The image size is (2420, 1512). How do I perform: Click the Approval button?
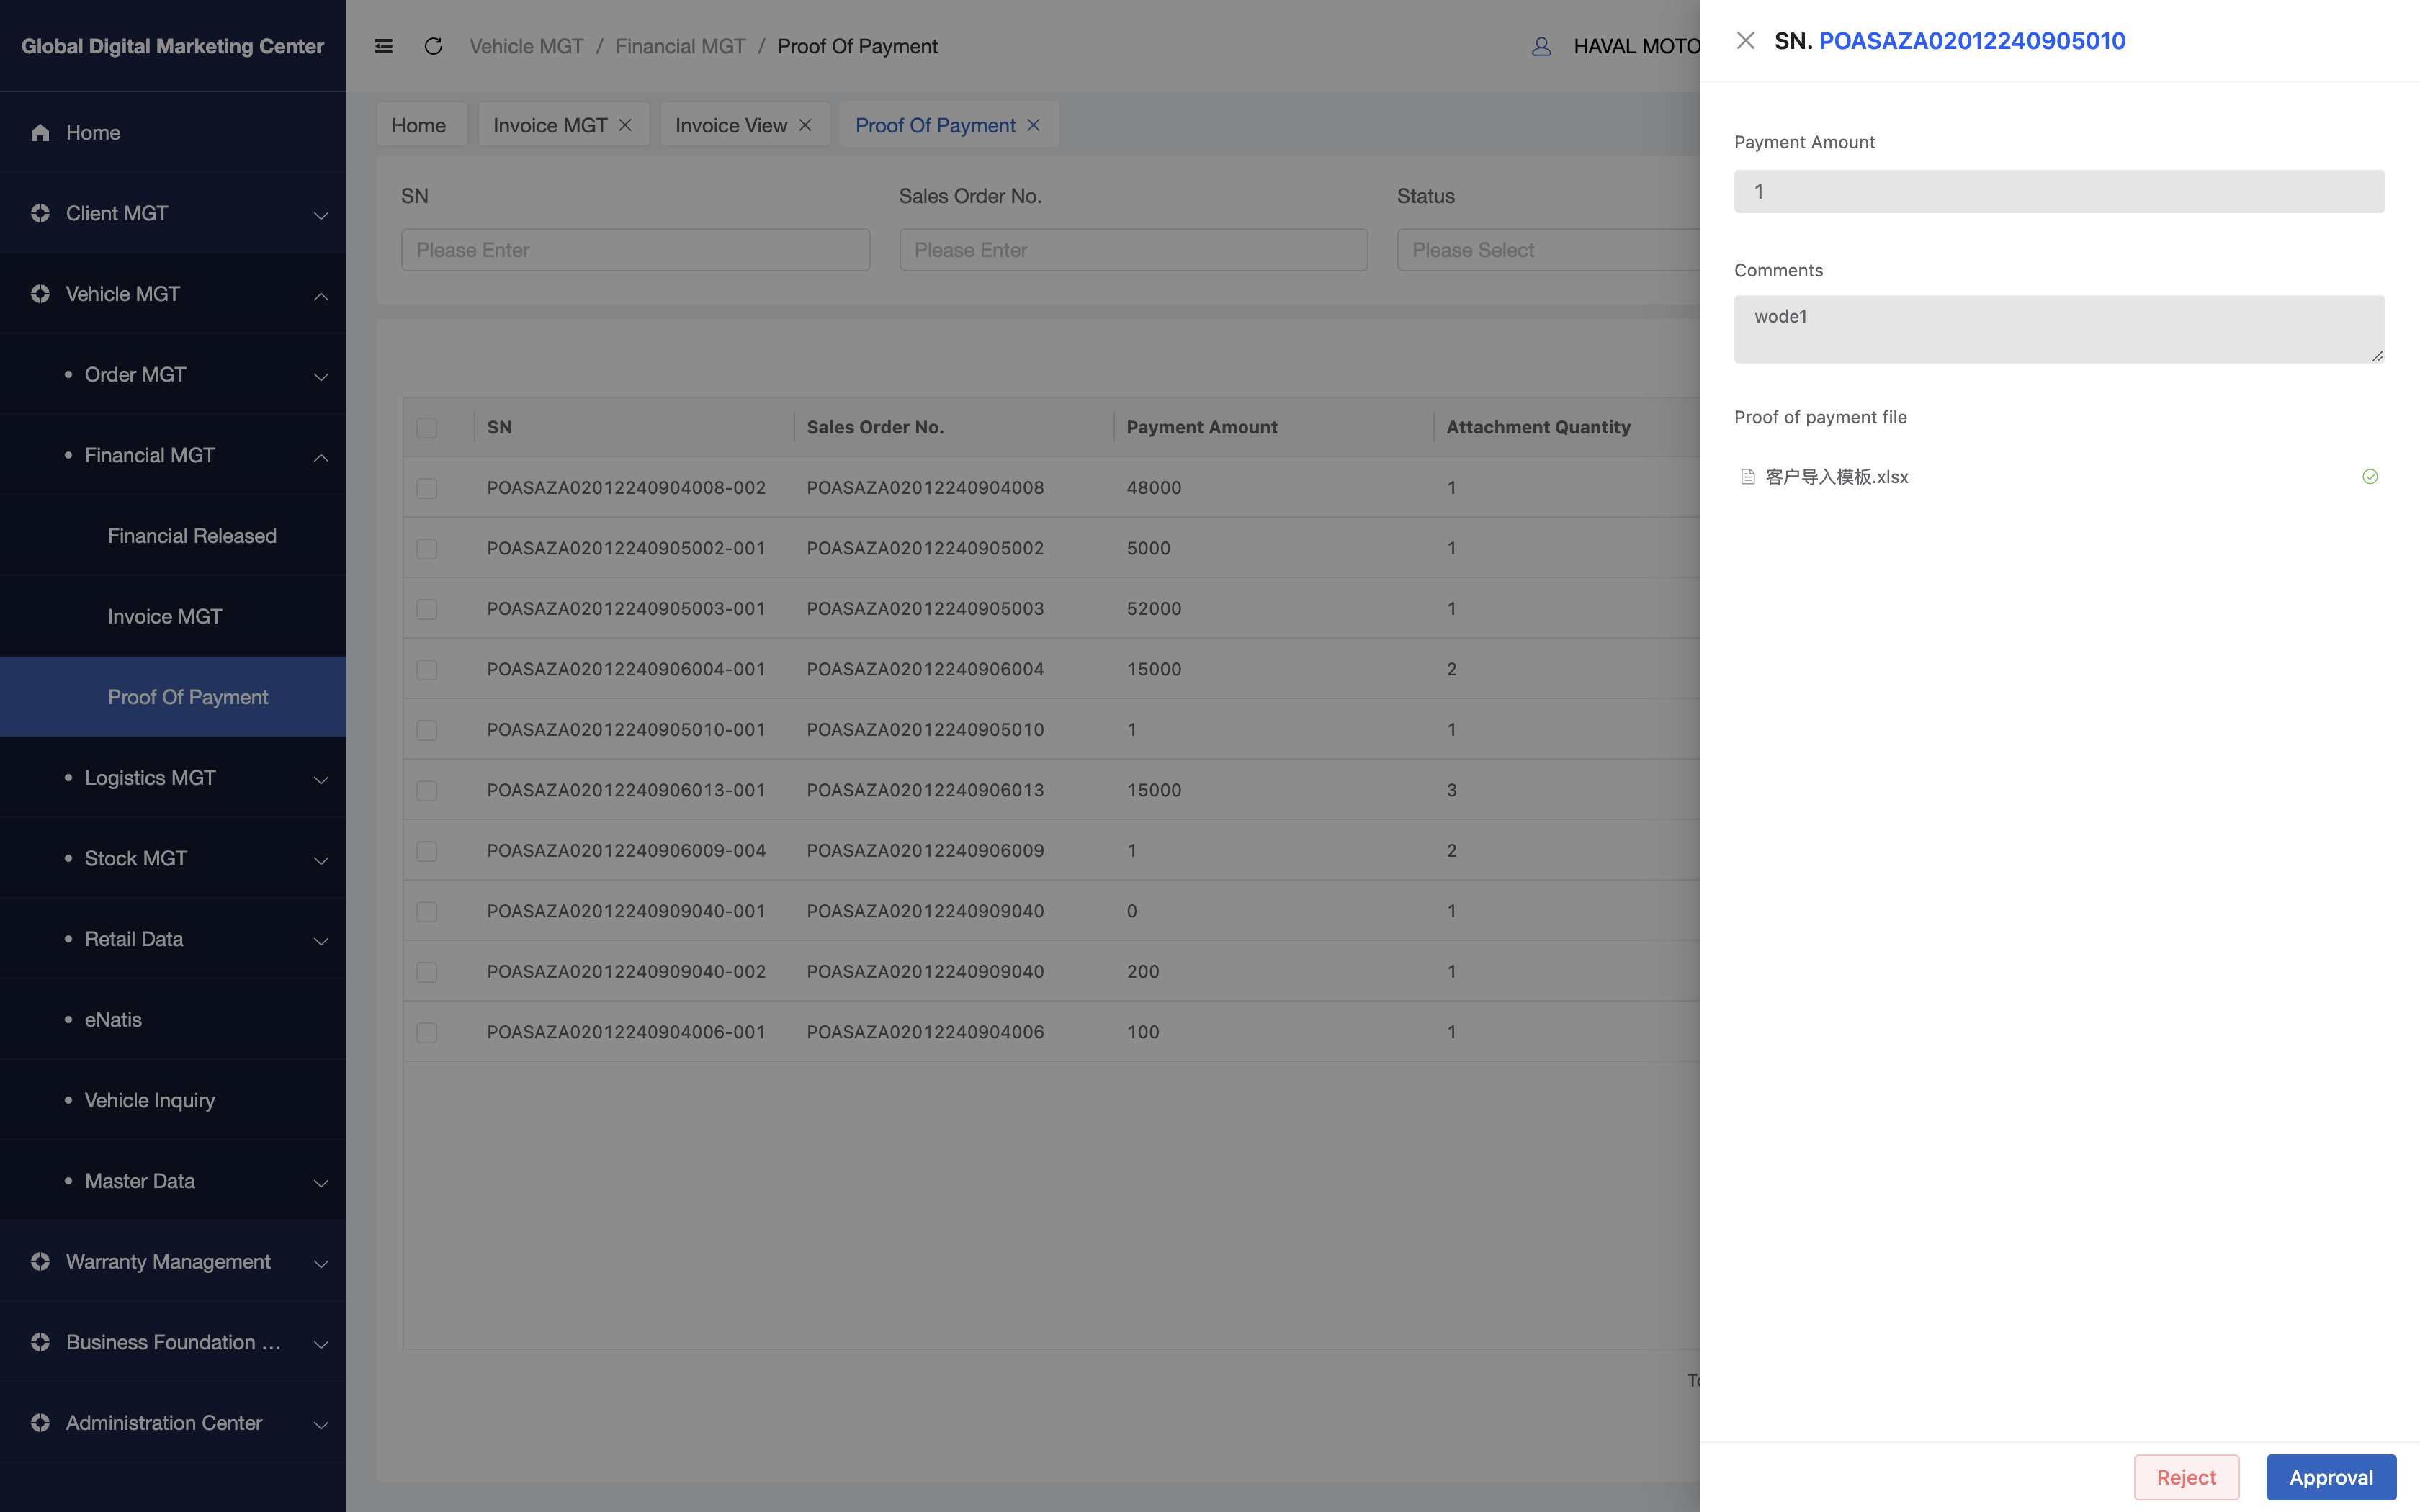[x=2330, y=1477]
